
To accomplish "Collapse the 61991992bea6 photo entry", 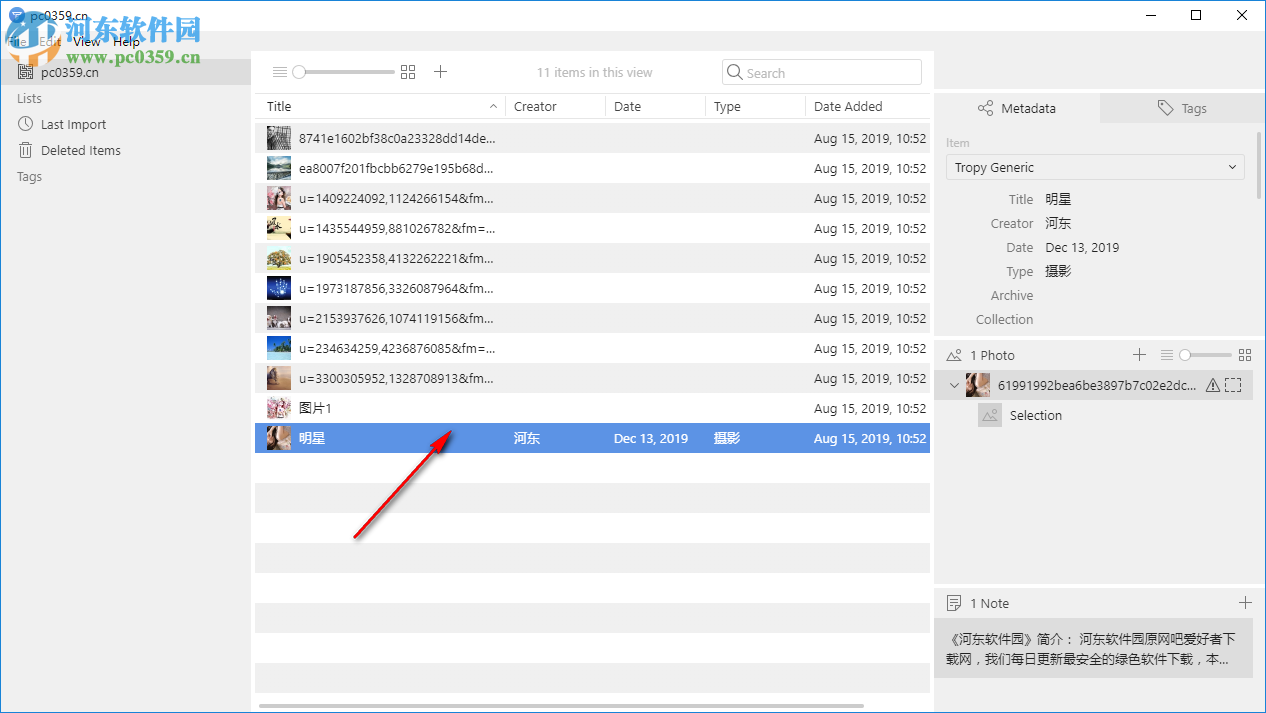I will click(954, 385).
